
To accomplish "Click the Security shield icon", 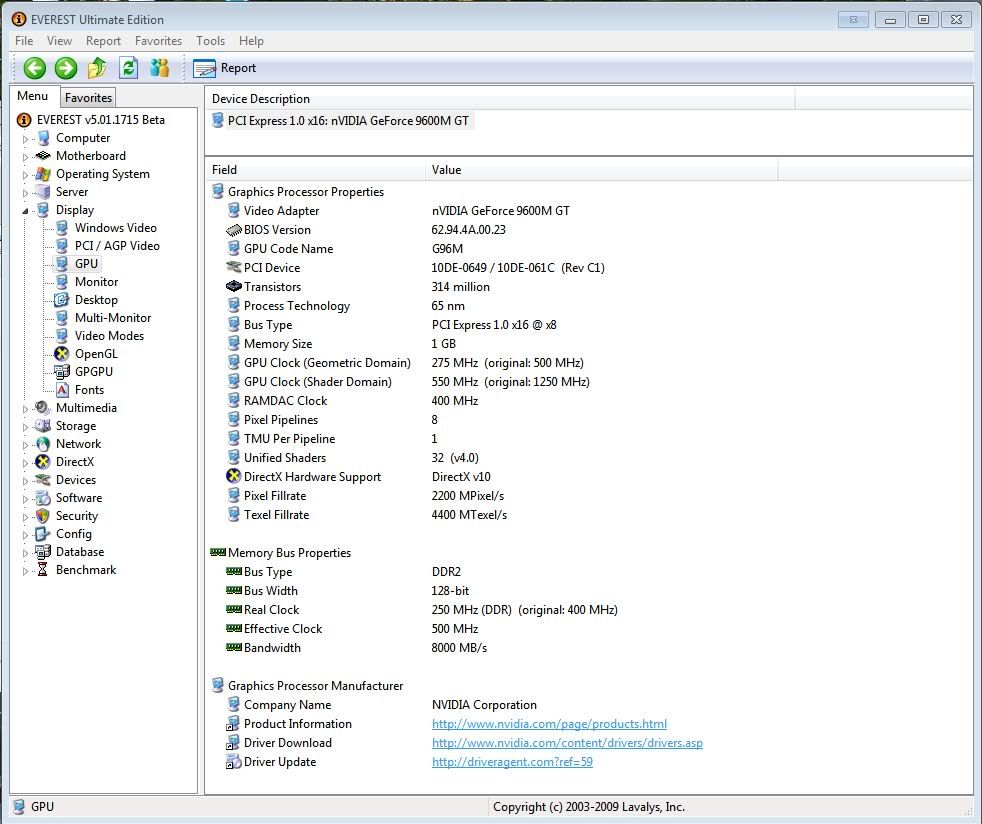I will click(43, 516).
